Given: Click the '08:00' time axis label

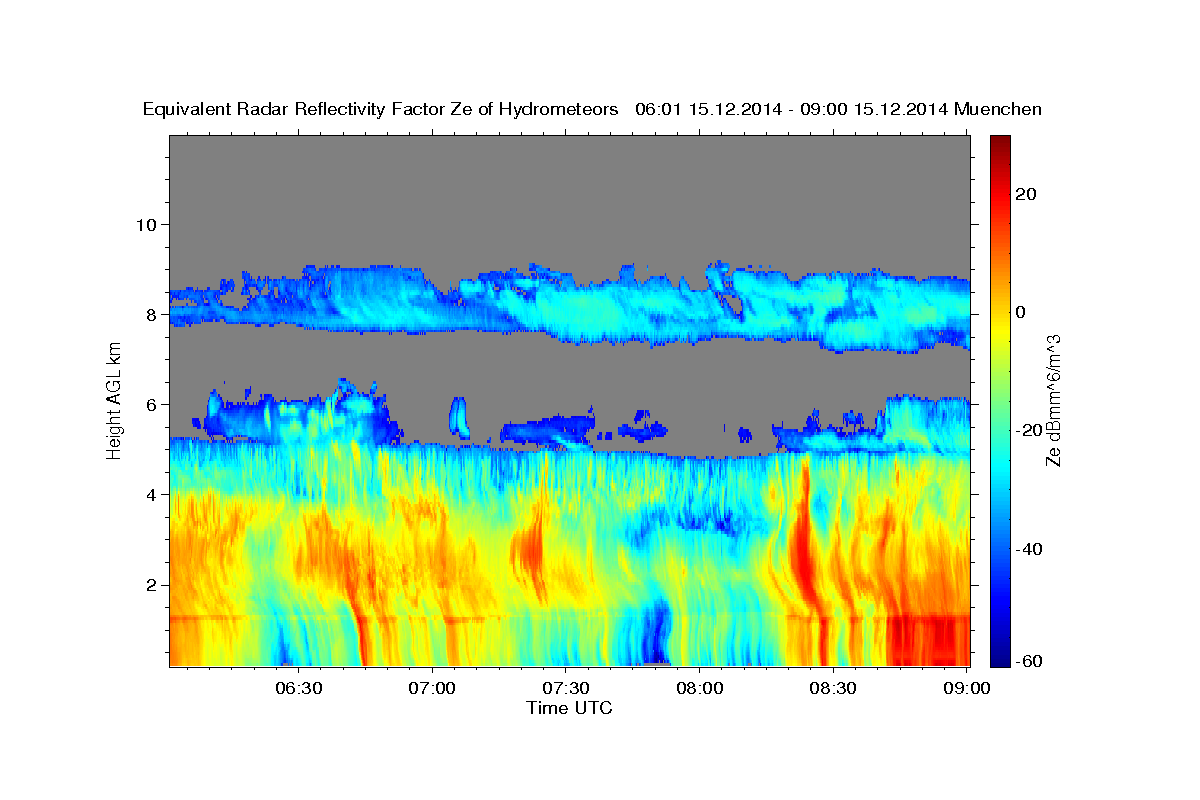Looking at the screenshot, I should click(x=700, y=688).
